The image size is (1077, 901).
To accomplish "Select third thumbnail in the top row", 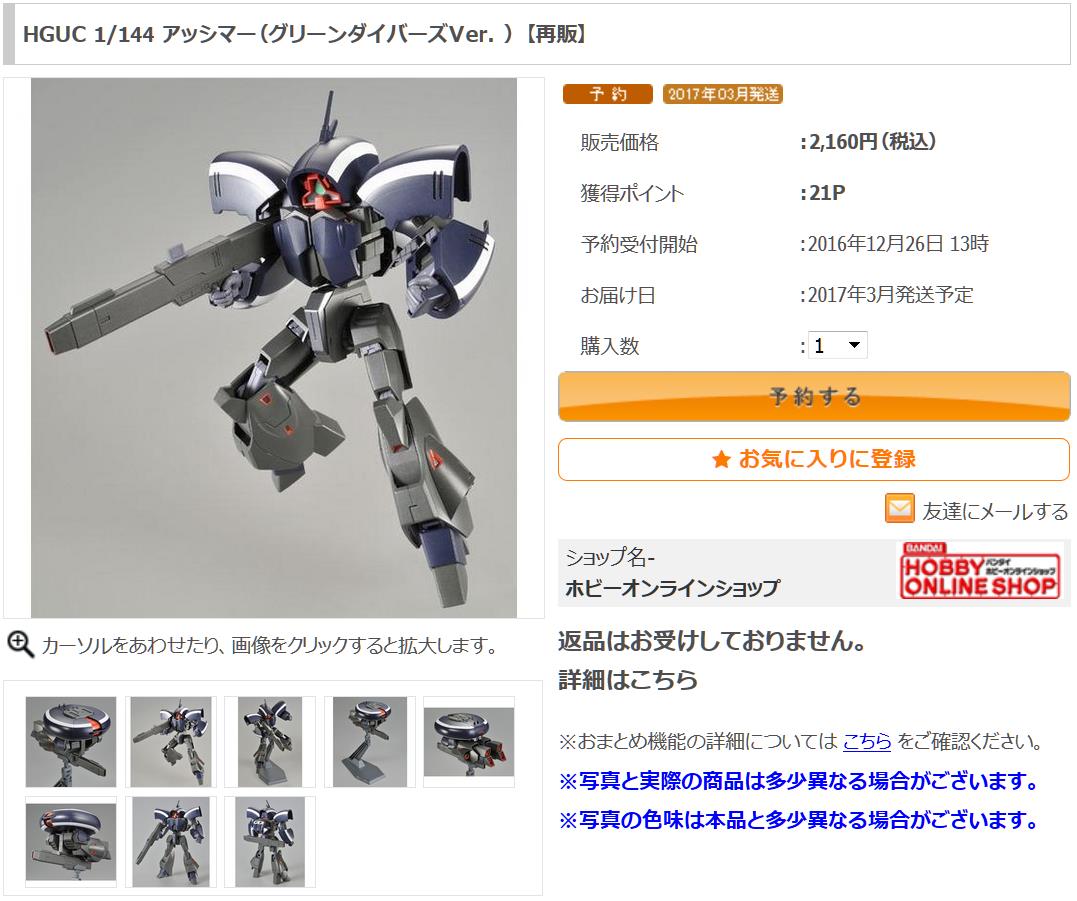I will point(270,742).
